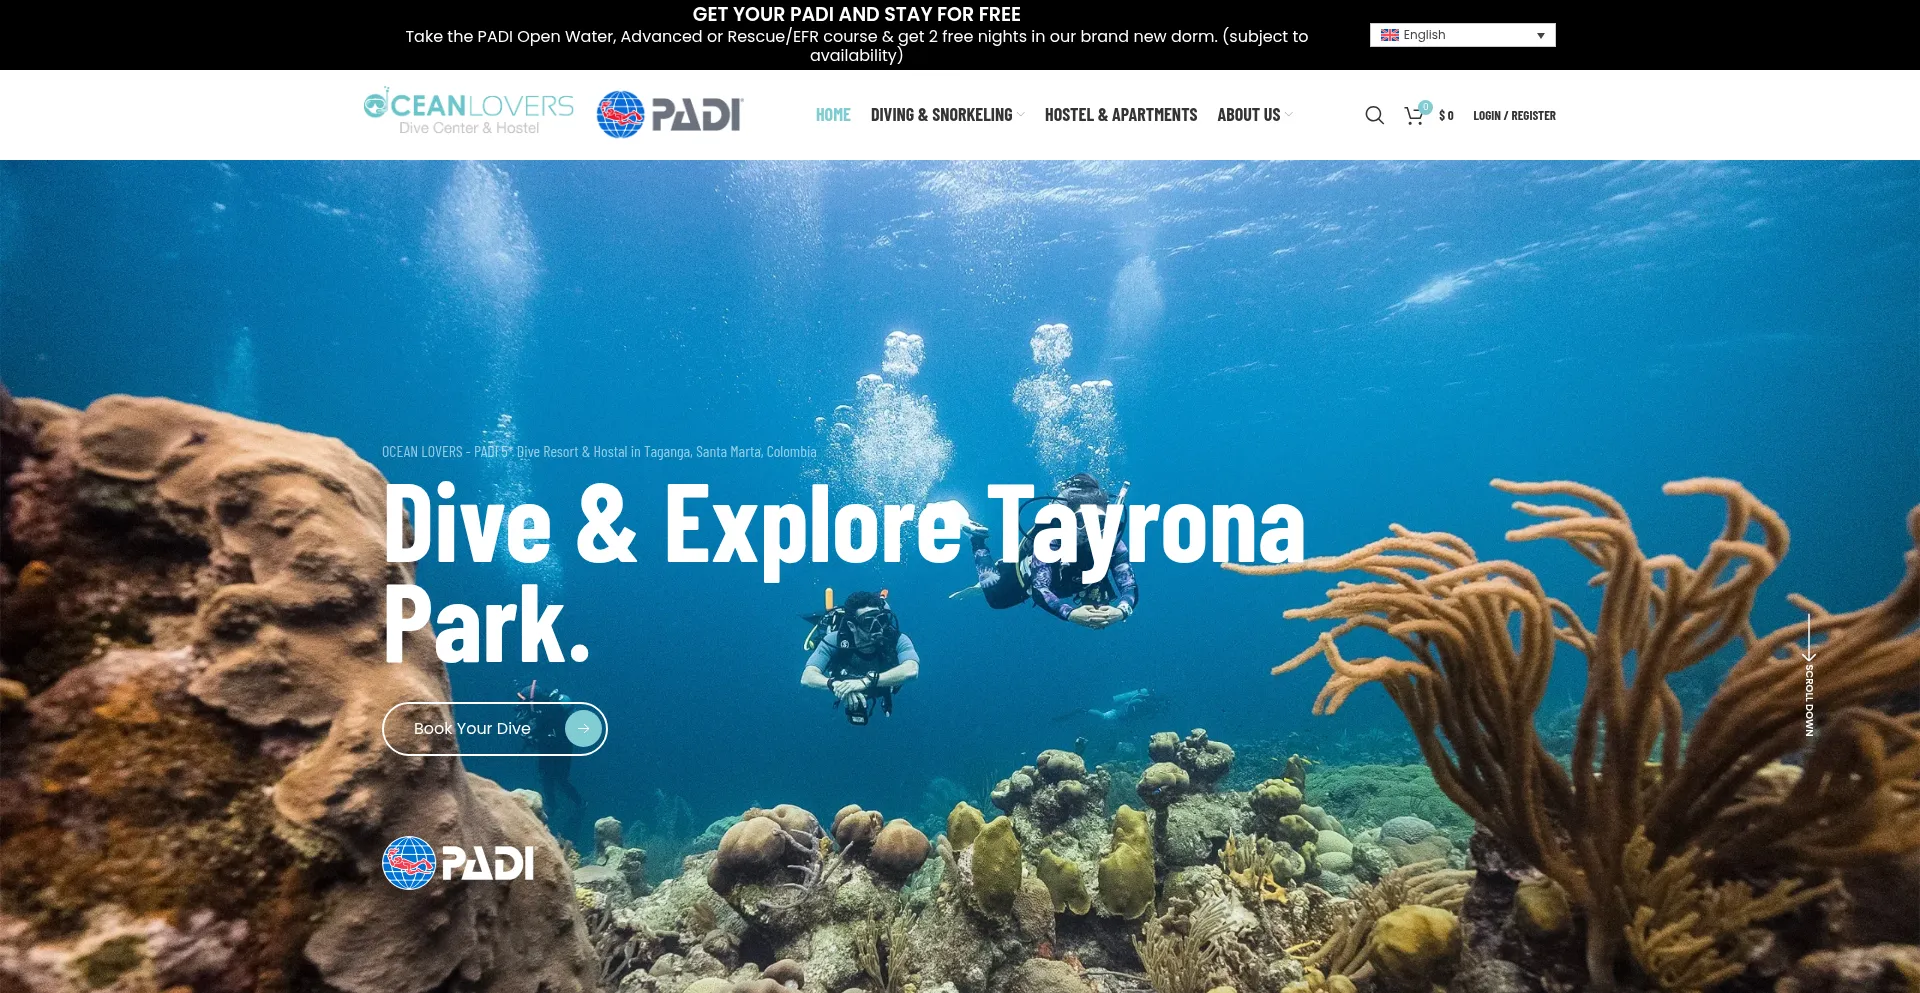The width and height of the screenshot is (1920, 993).
Task: Click the Dive & Explore Tayrona Park heading
Action: (844, 572)
